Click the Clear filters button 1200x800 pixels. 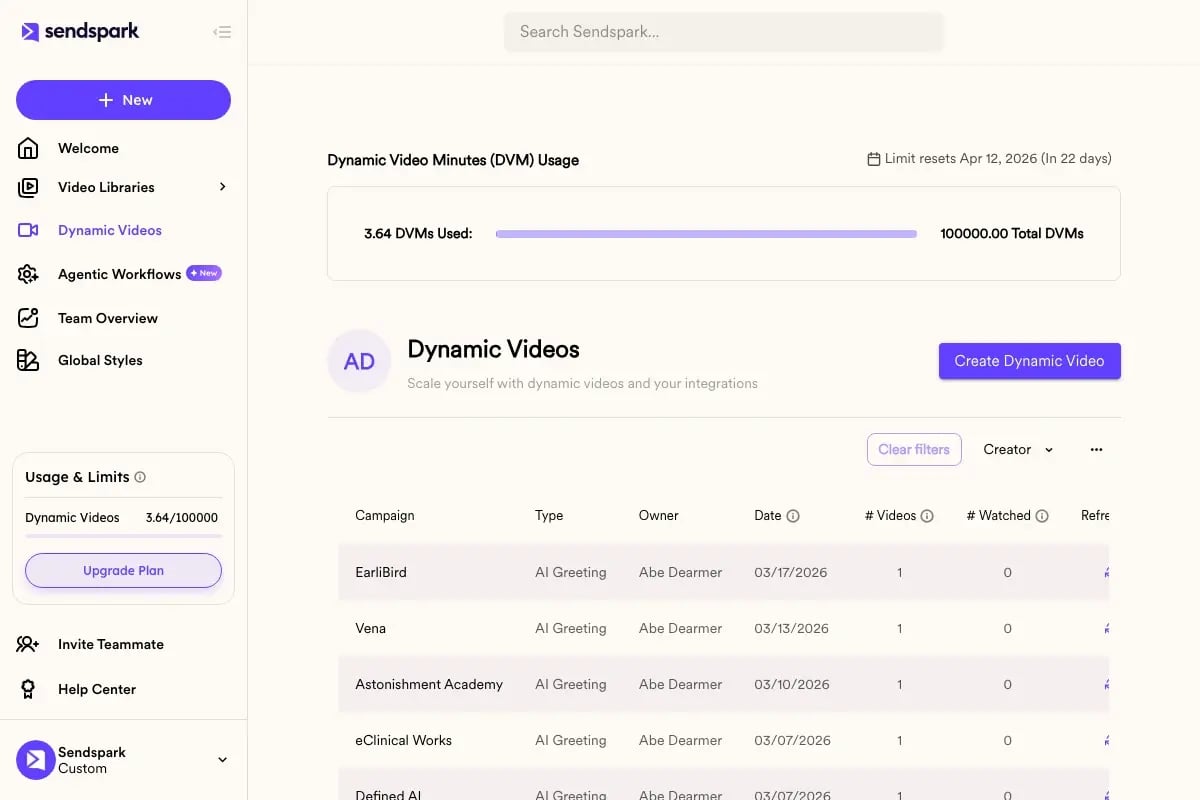[x=914, y=449]
